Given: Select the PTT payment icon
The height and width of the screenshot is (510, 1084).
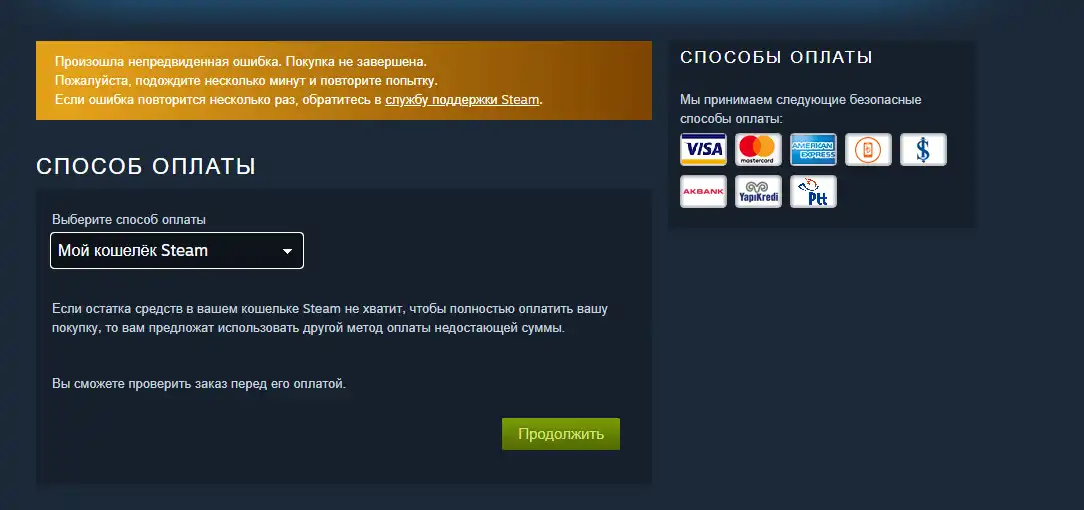Looking at the screenshot, I should point(814,191).
